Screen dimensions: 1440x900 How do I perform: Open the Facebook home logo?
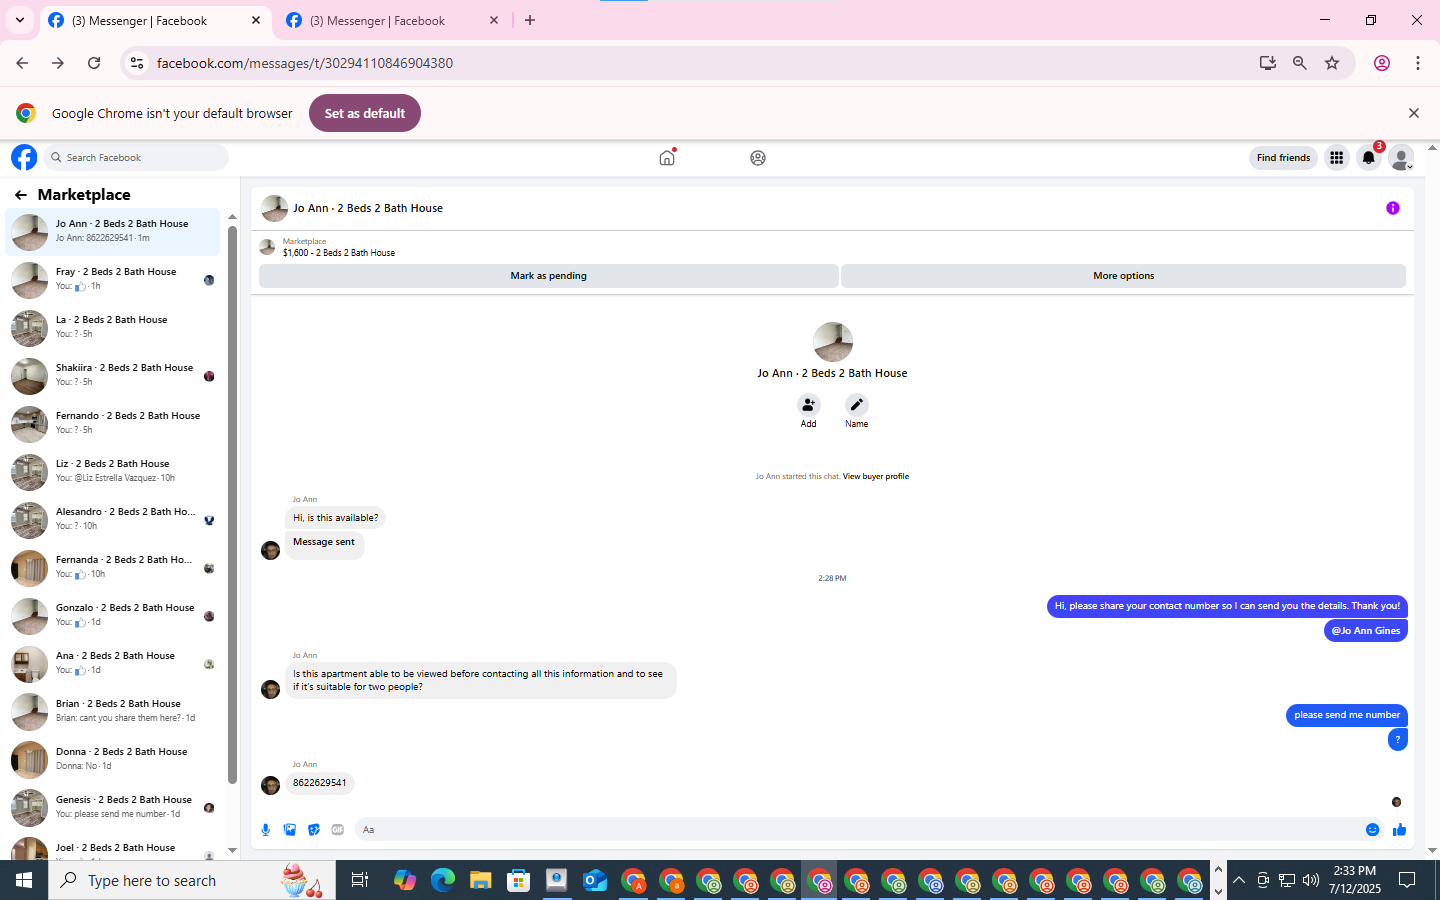pos(24,157)
